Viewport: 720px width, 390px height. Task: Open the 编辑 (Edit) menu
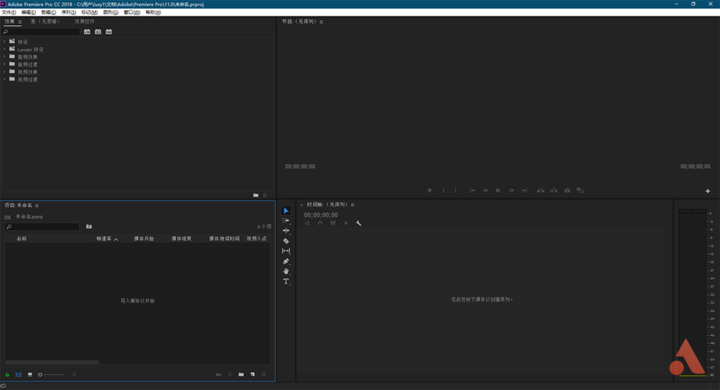point(28,12)
